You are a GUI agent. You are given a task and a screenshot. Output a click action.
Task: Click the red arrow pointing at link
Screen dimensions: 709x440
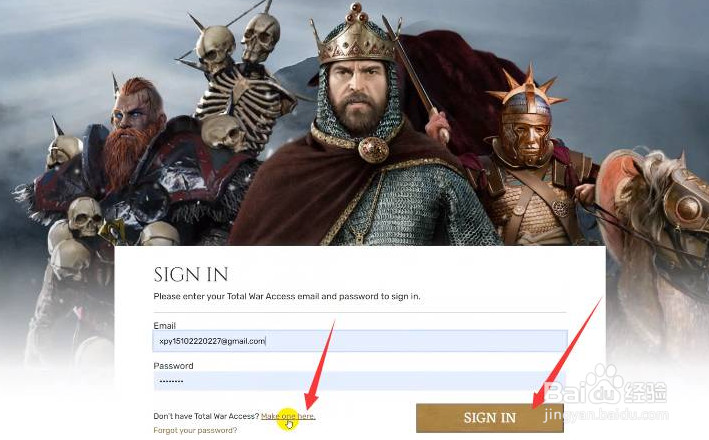coord(320,364)
